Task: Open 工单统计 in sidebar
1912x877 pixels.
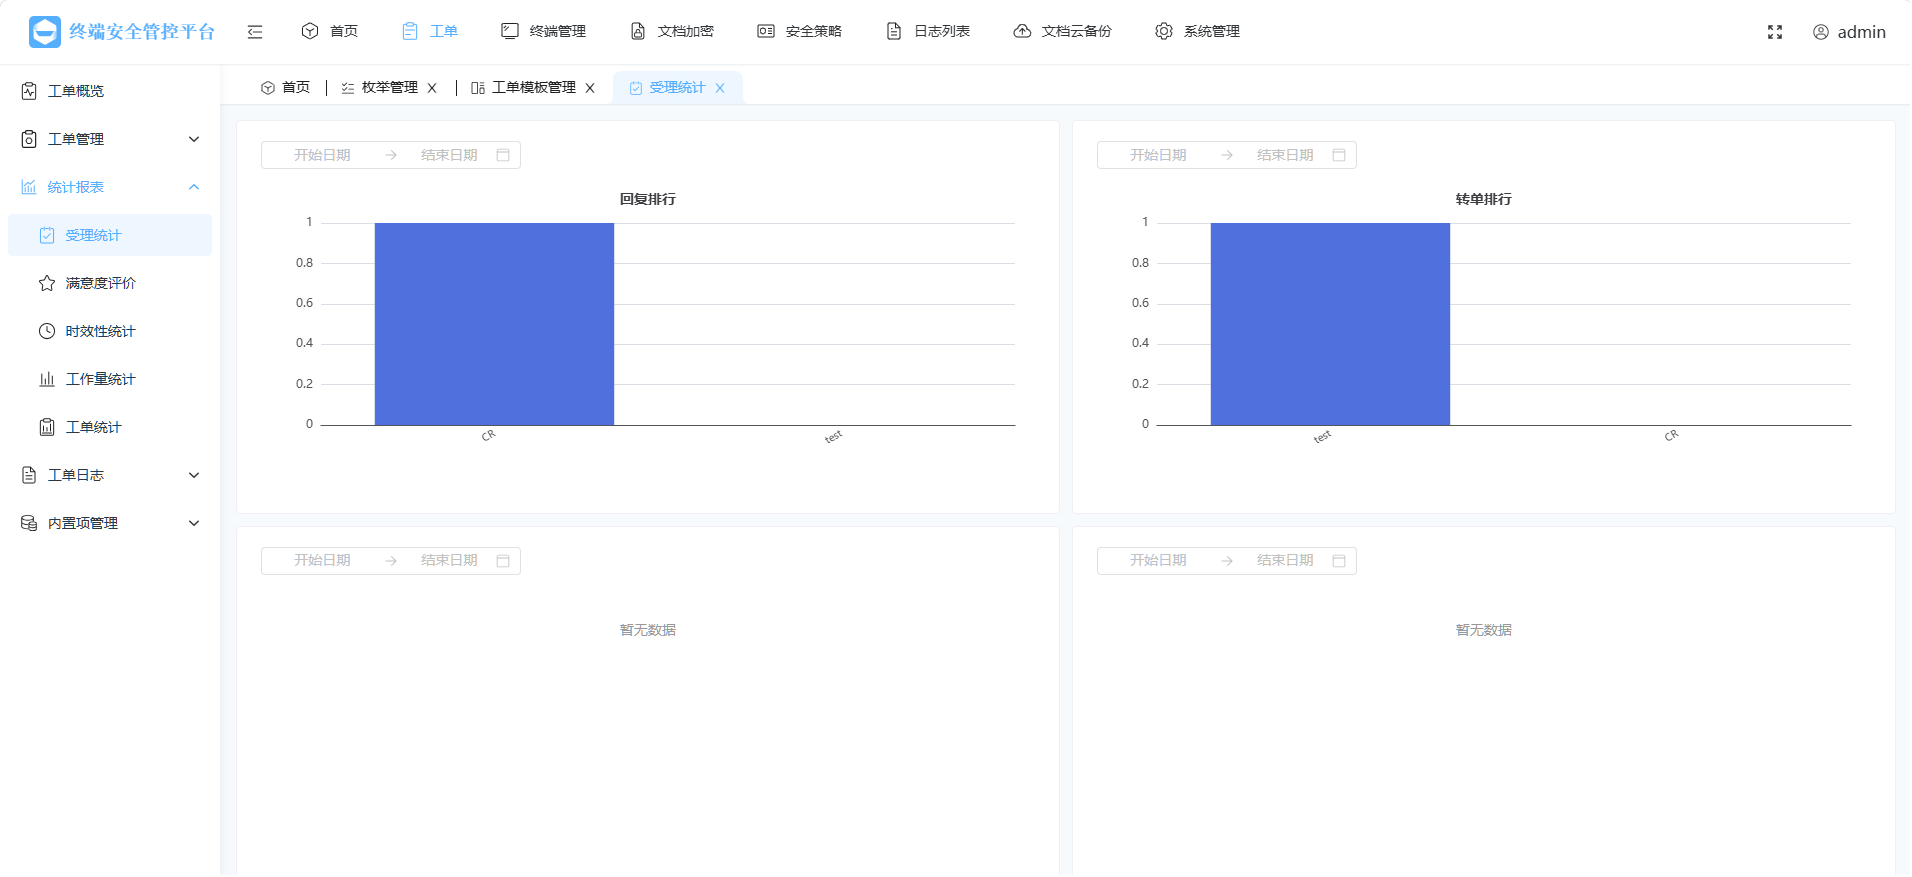Action: [110, 427]
